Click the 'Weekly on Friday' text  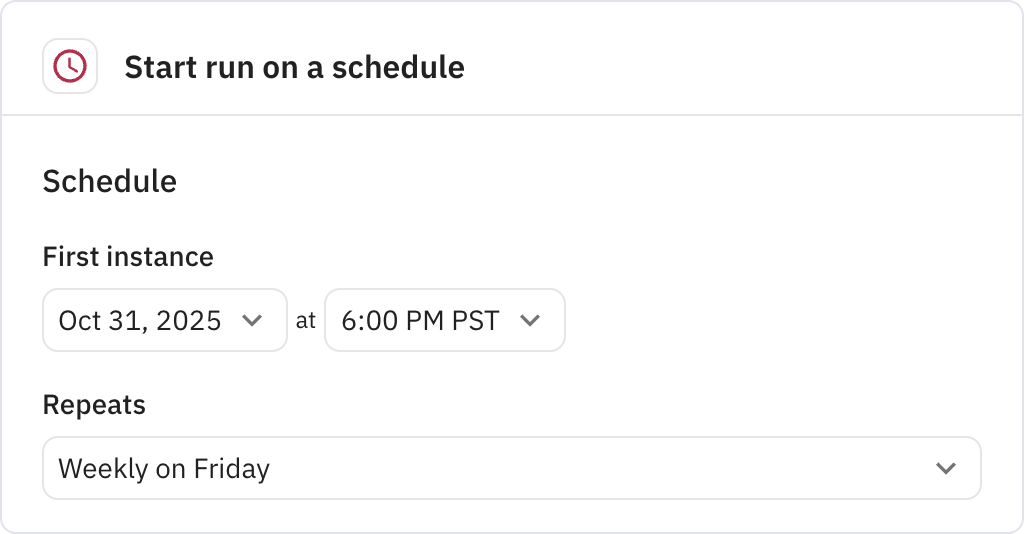(x=164, y=468)
